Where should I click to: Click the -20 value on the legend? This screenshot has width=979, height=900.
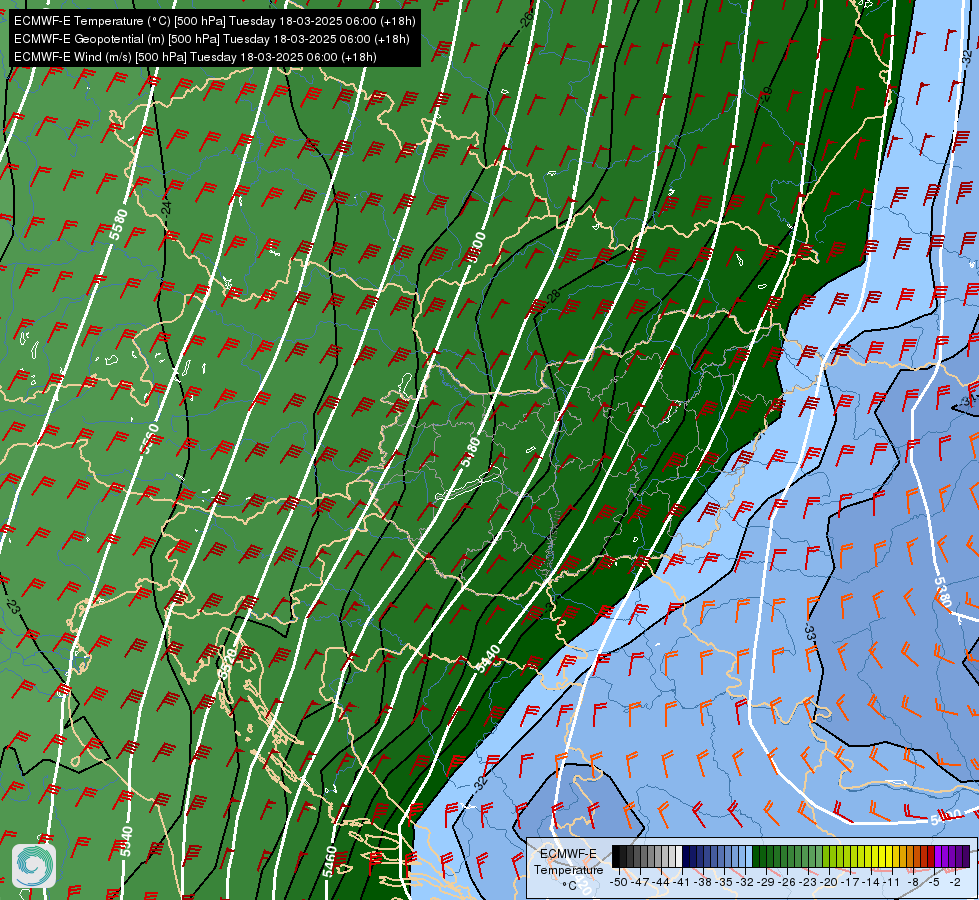pos(829,882)
